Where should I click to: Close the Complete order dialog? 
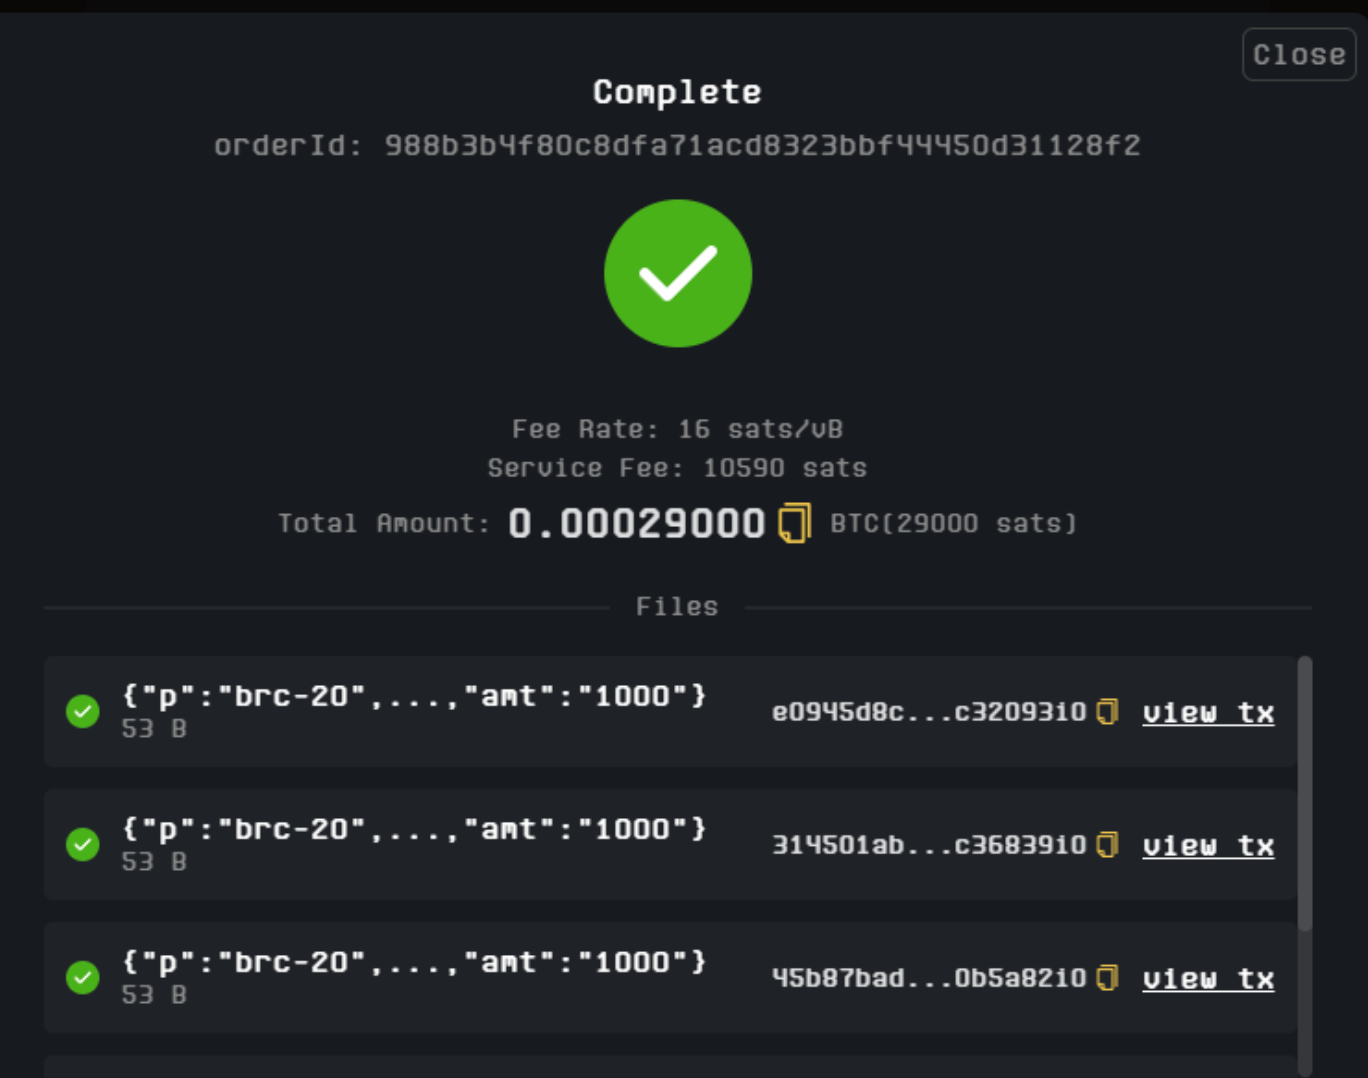[1298, 54]
